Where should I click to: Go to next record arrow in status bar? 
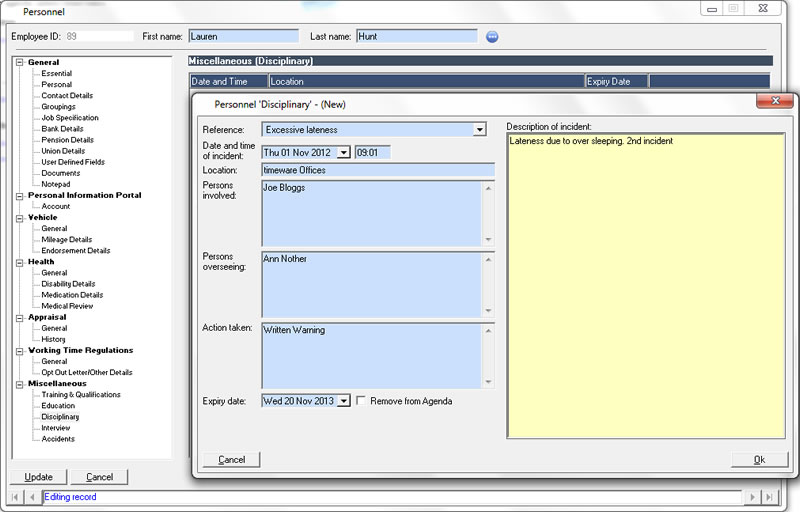point(752,497)
